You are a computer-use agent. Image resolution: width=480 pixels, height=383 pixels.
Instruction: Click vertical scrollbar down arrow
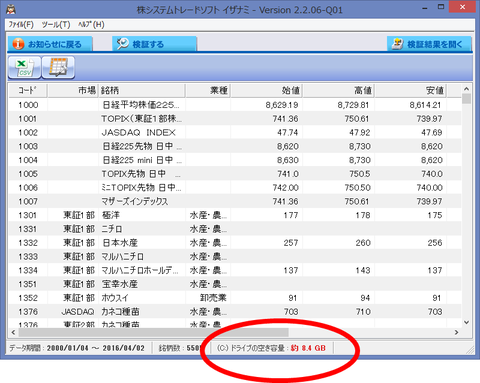click(x=466, y=322)
